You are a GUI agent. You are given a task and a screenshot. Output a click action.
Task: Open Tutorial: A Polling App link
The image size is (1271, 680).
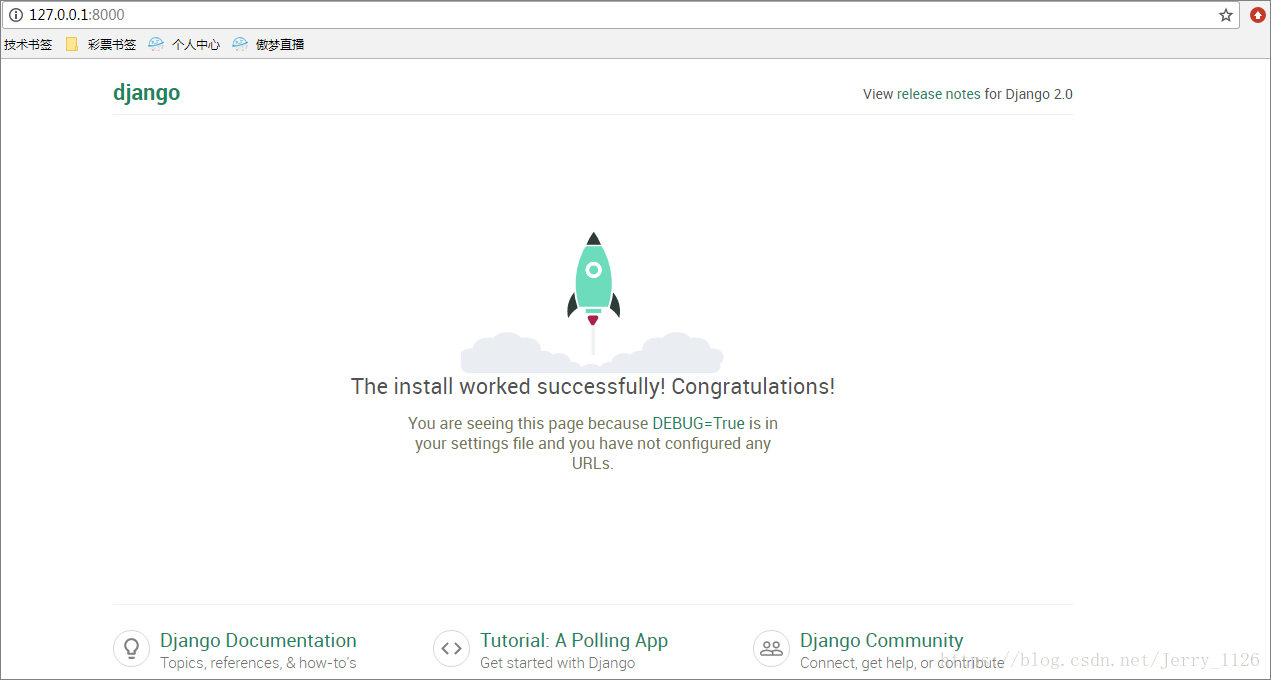[x=574, y=640]
